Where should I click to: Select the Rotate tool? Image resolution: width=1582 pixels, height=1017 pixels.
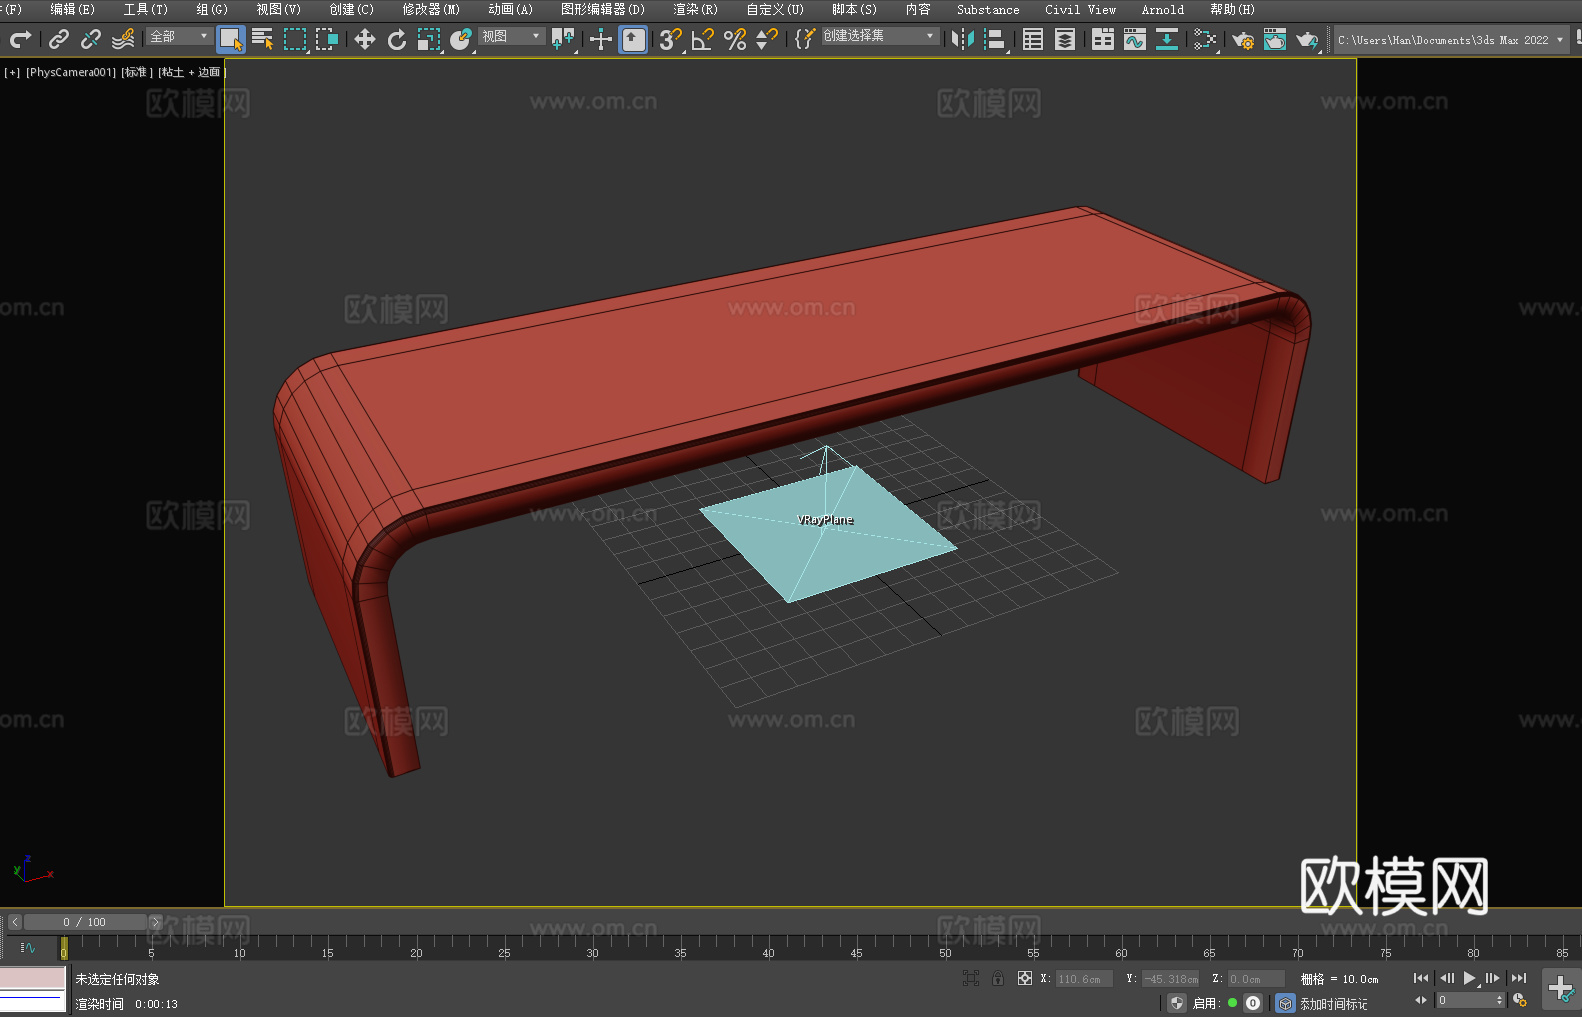[397, 39]
